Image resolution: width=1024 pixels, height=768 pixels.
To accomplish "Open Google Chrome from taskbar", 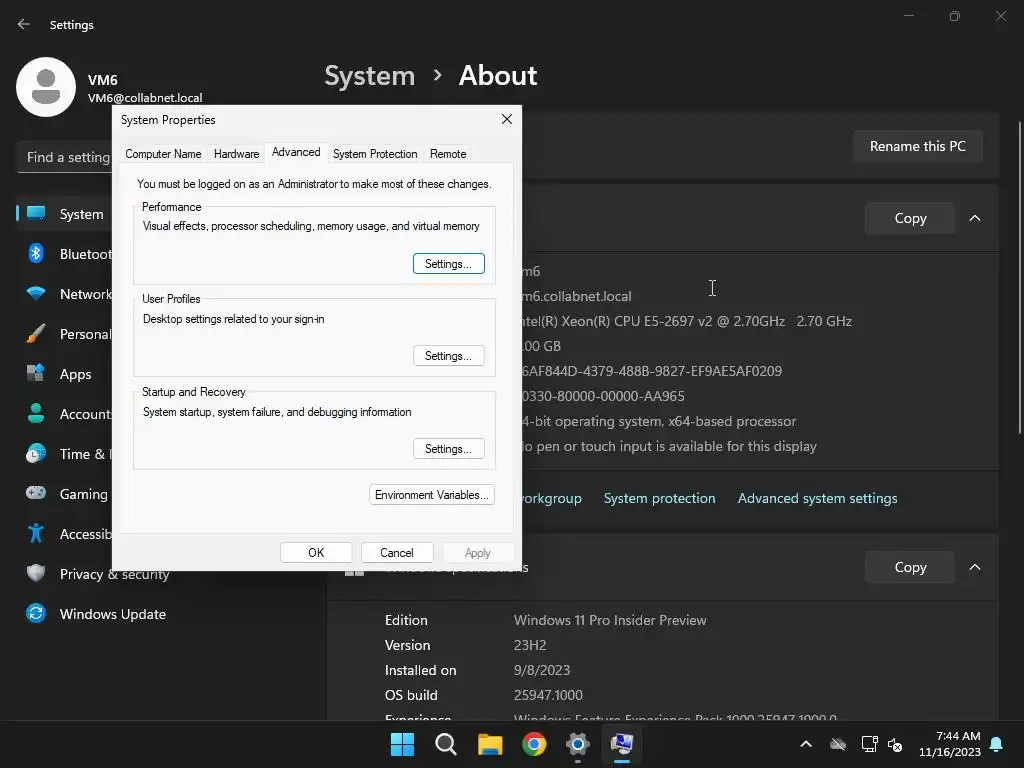I will click(x=534, y=744).
